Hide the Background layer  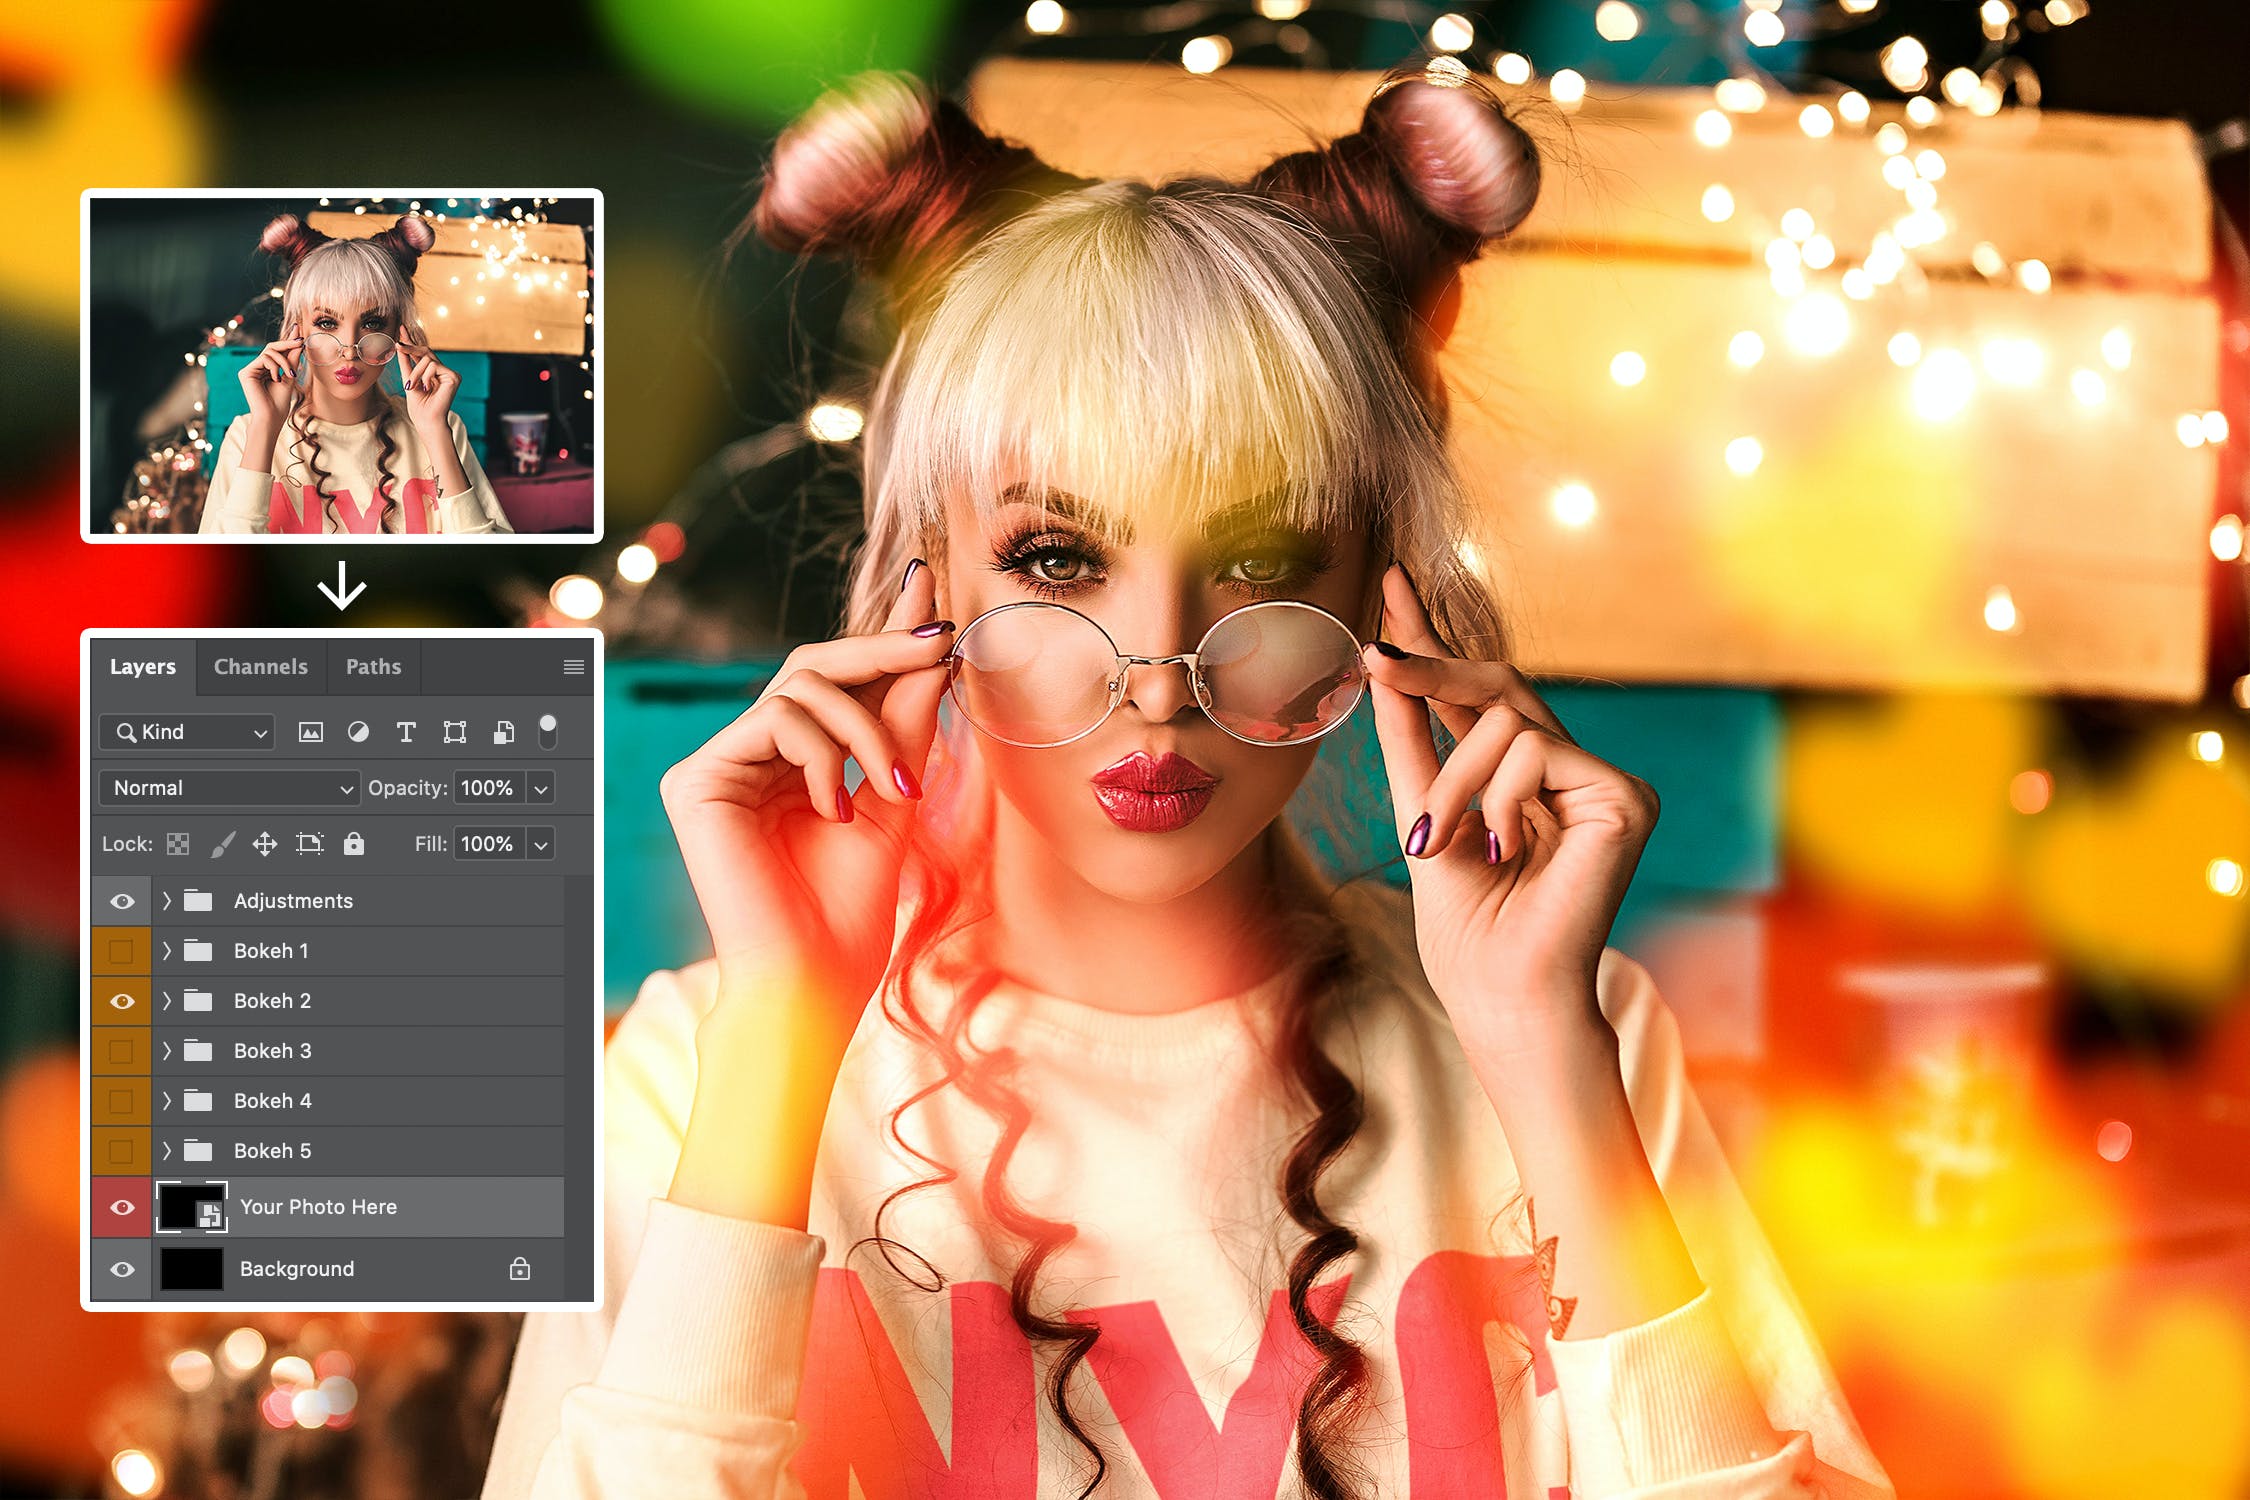[122, 1269]
